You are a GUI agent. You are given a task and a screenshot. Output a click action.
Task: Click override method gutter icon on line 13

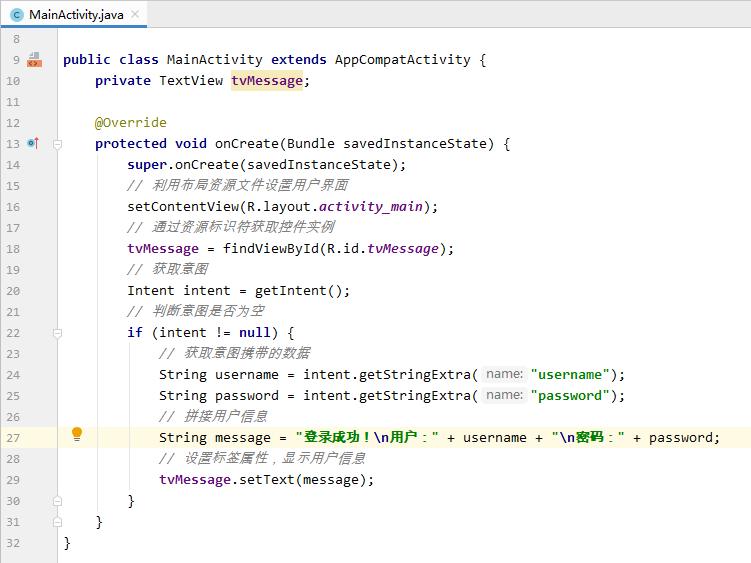pos(33,143)
